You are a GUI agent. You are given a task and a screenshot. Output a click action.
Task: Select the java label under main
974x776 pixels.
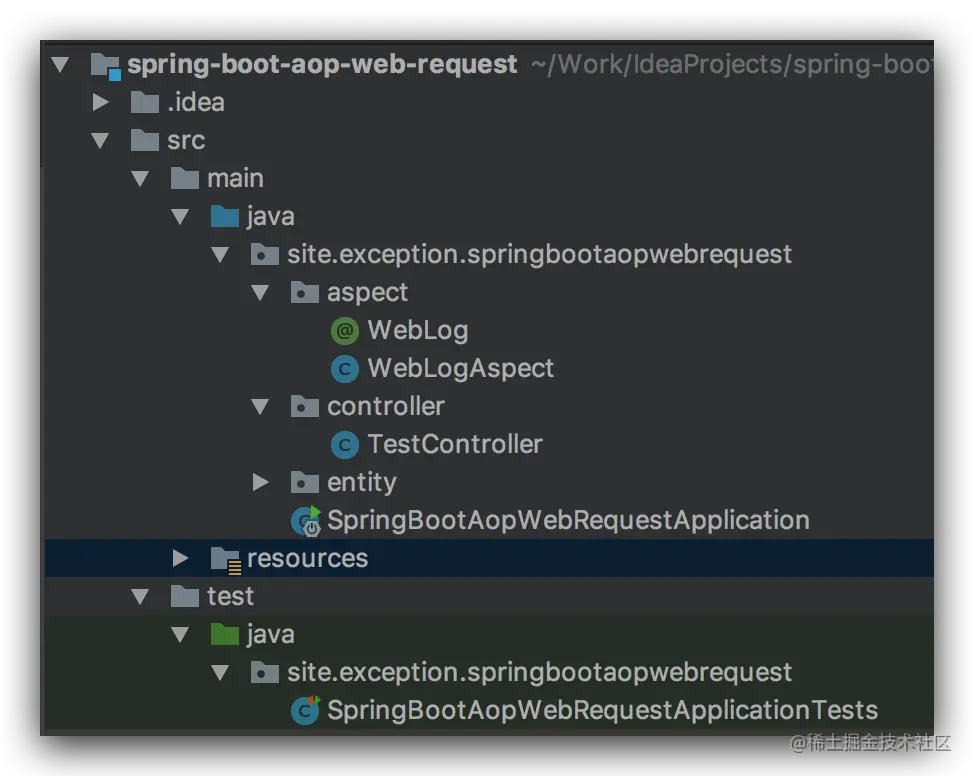[x=270, y=217]
